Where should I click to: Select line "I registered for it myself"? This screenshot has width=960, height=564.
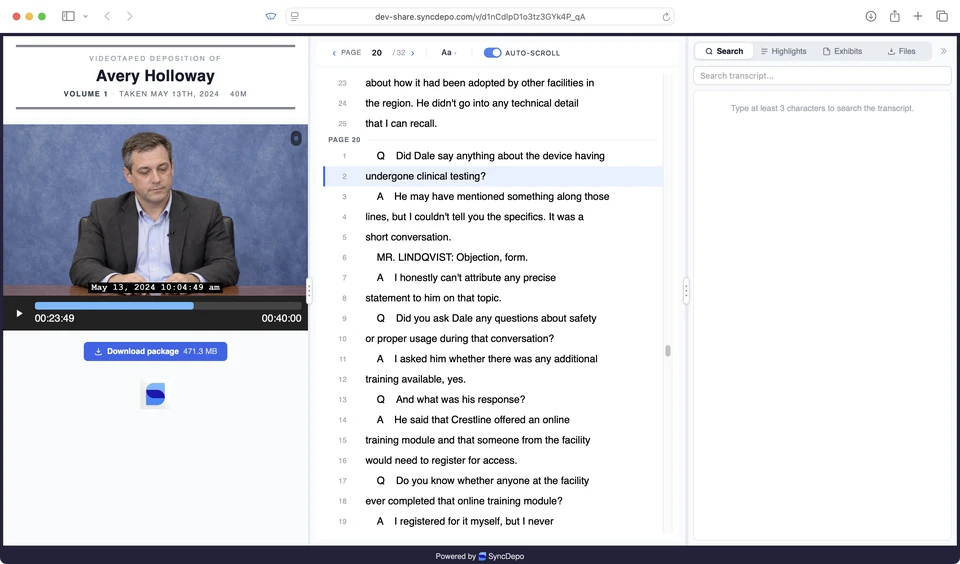tap(493, 521)
